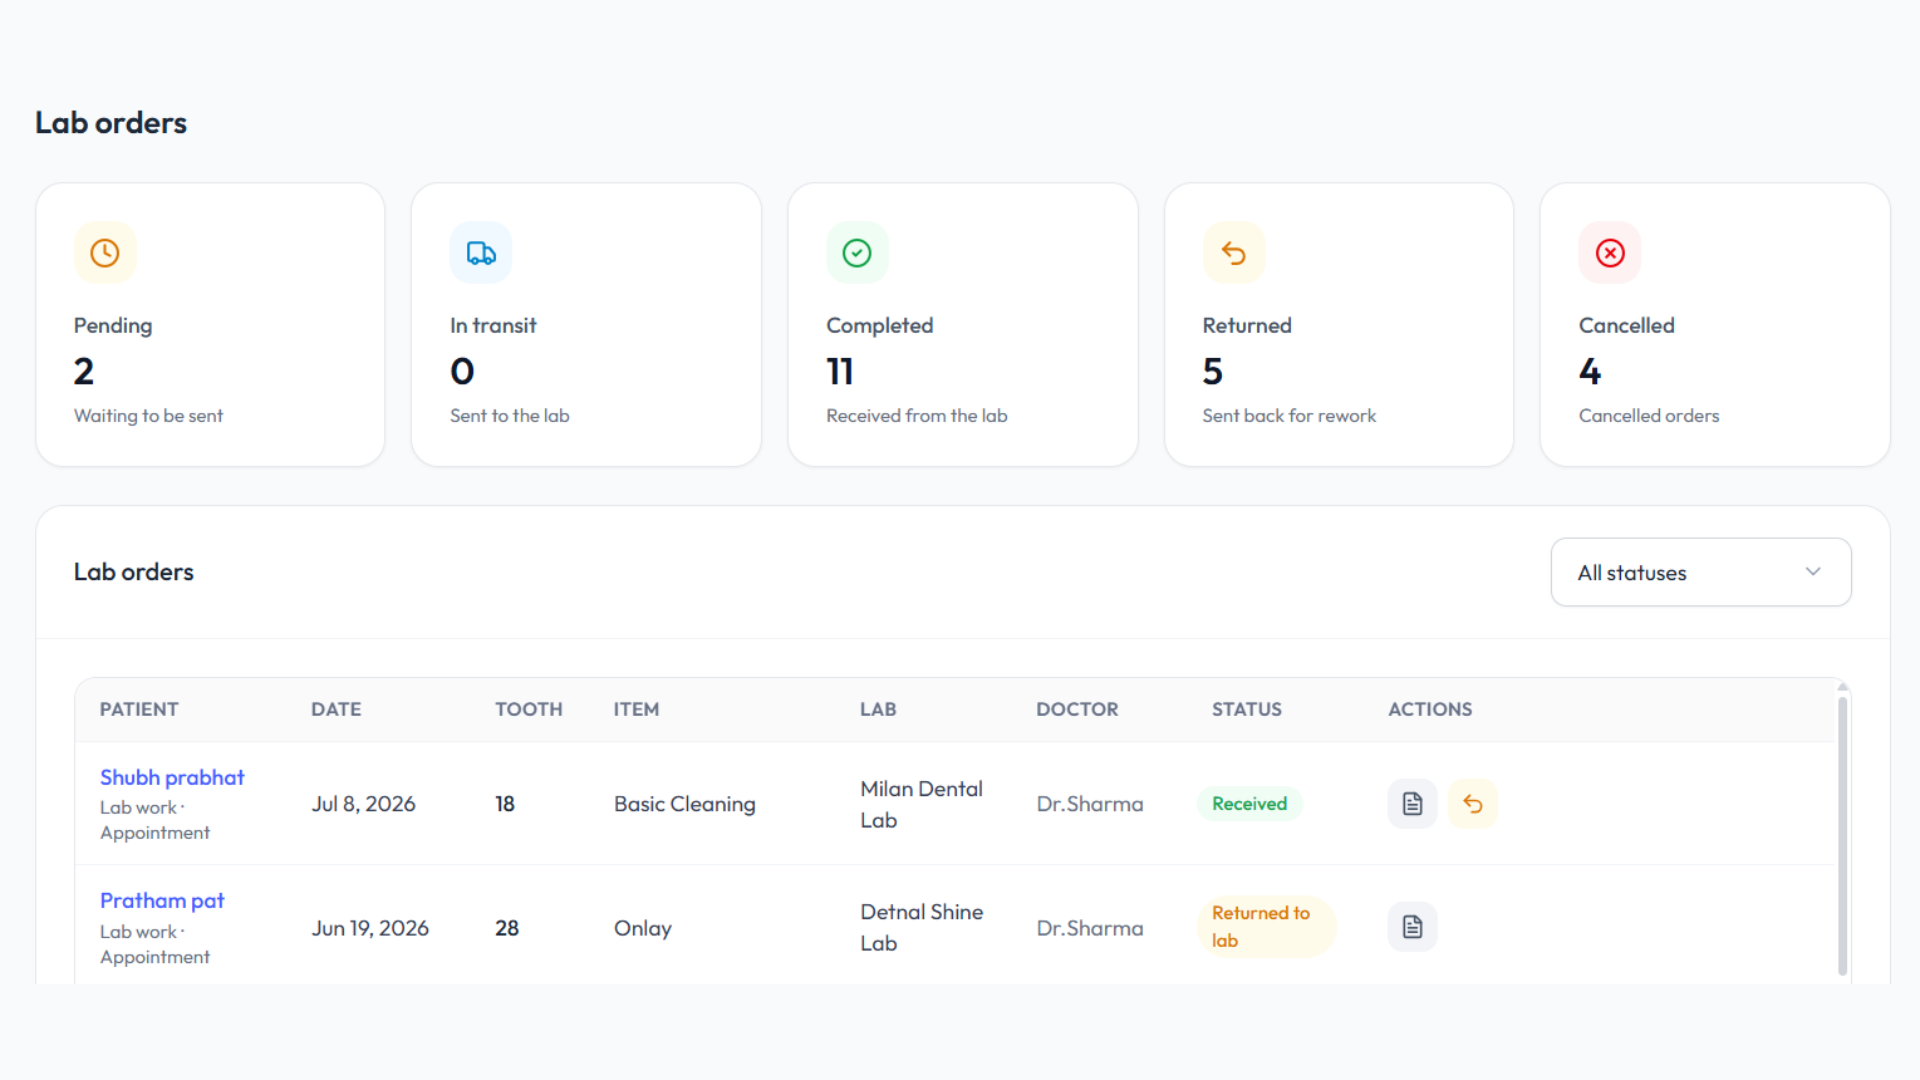Click the Sent back for rework caption
The height and width of the screenshot is (1080, 1920).
(1289, 416)
